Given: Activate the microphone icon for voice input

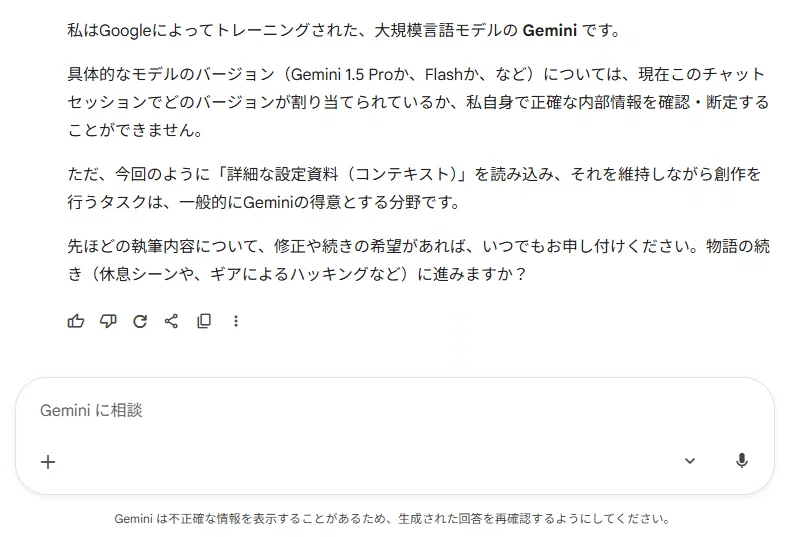Looking at the screenshot, I should pyautogui.click(x=741, y=461).
